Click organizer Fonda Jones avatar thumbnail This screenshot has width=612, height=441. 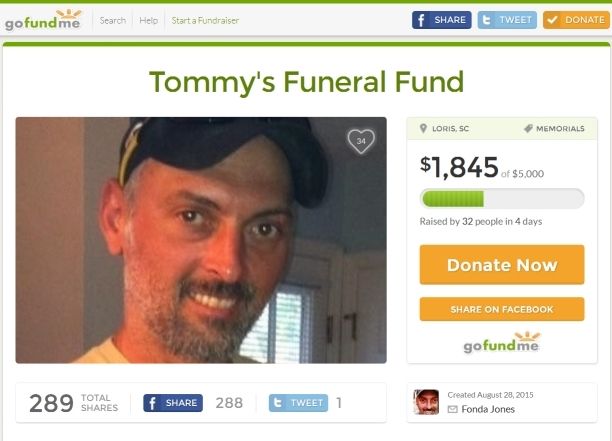click(x=426, y=402)
